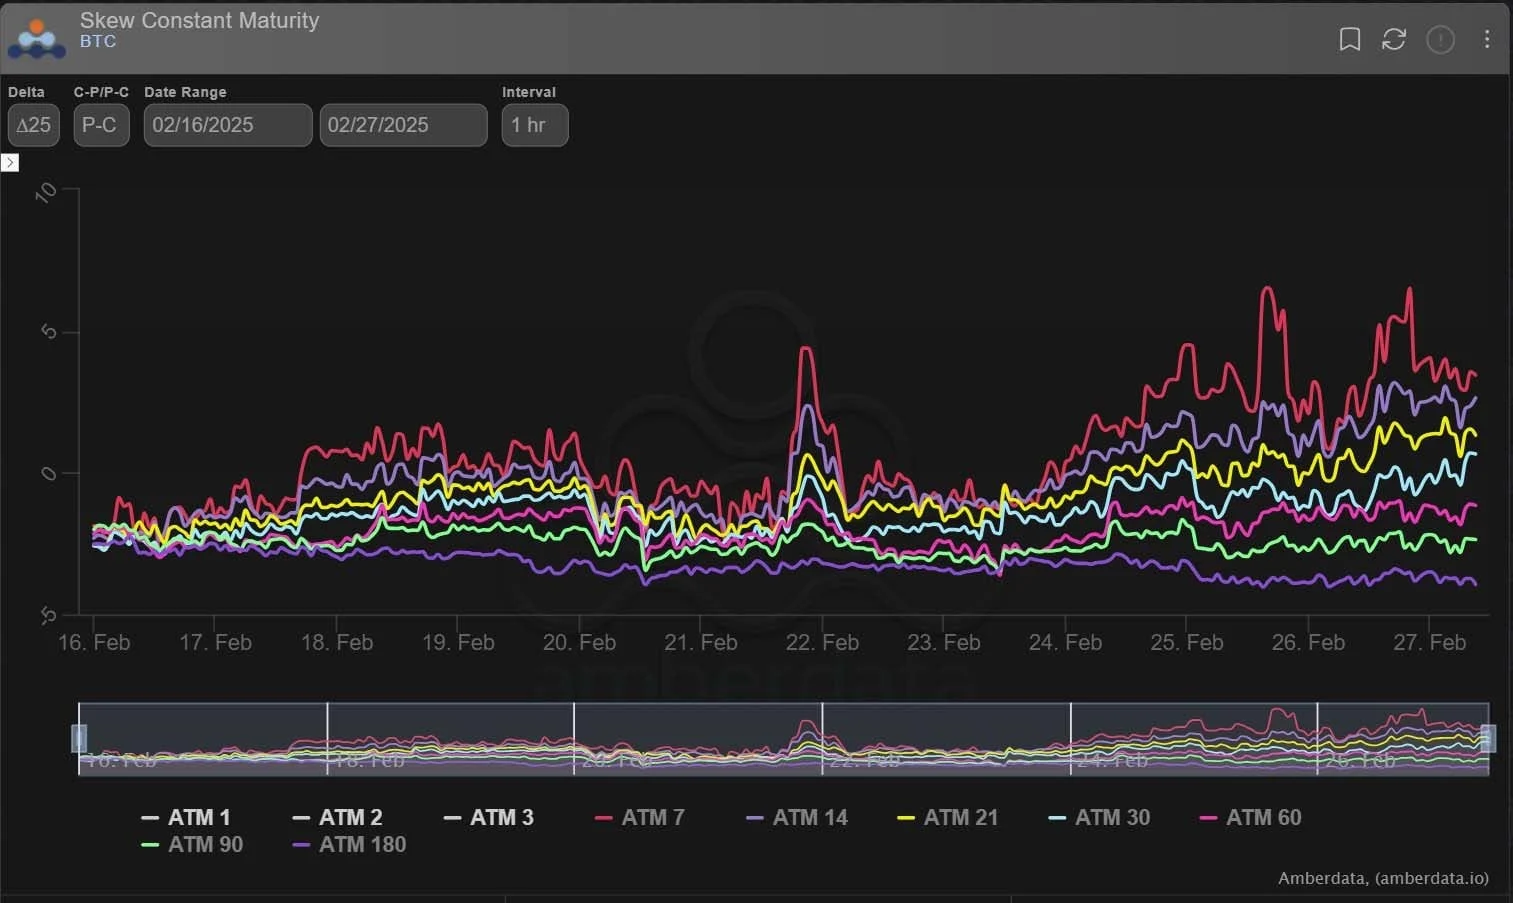Click the Skew Constant Maturity title

point(199,20)
